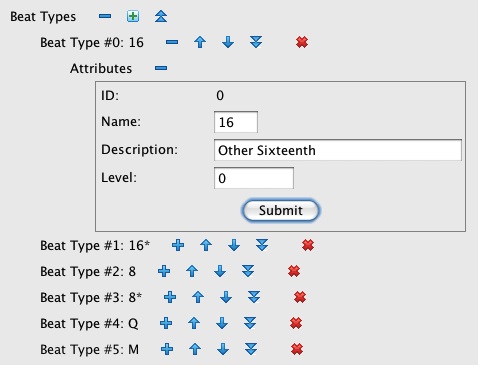Viewport: 478px width, 365px height.
Task: Move Beat Type #3: 8* to bottom
Action: tap(254, 297)
